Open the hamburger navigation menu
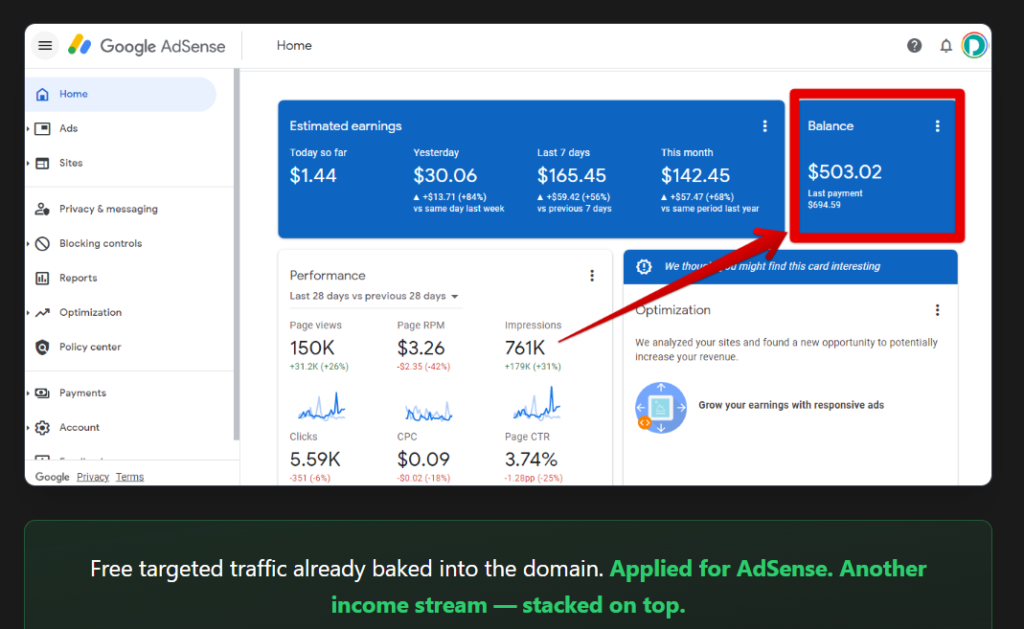Viewport: 1024px width, 629px height. [x=45, y=45]
